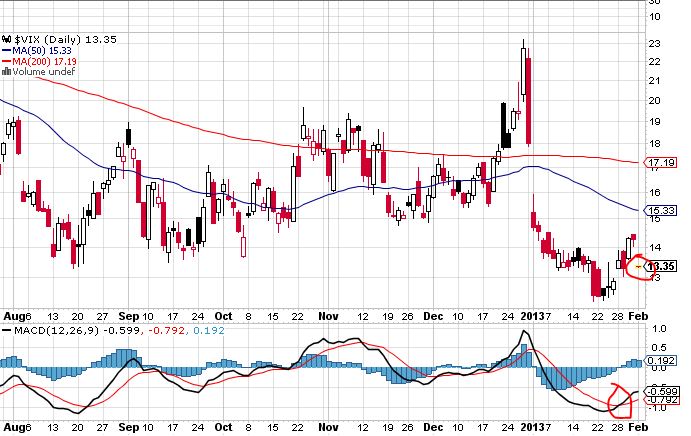Click the 13.35 last price tag on the right axis
The height and width of the screenshot is (436, 691).
(661, 266)
